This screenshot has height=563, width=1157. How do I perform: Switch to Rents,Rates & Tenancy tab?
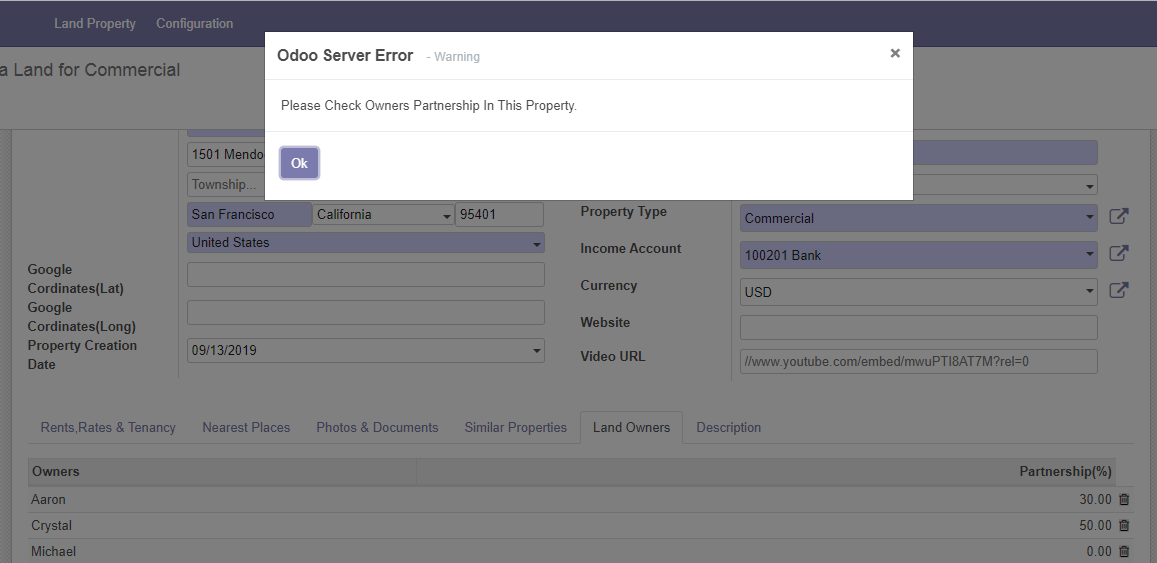tap(108, 427)
